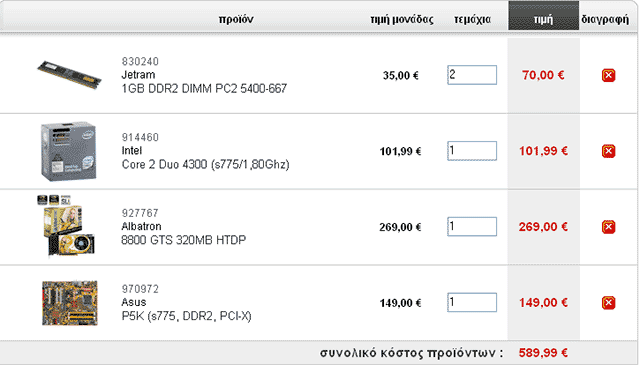Open the 1GB DDR2 DIMM PC2 5400-667 link
The width and height of the screenshot is (640, 365).
[204, 88]
